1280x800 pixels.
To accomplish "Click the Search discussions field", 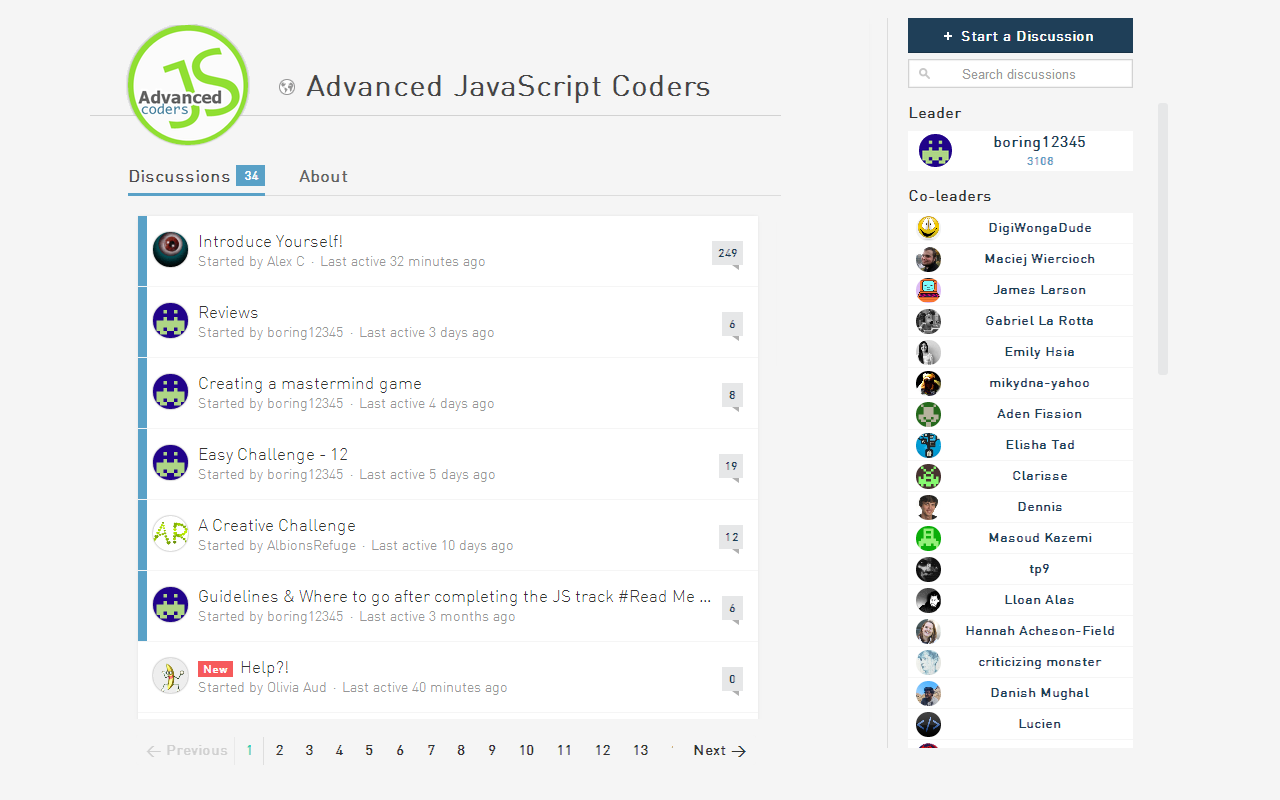I will coord(1020,74).
